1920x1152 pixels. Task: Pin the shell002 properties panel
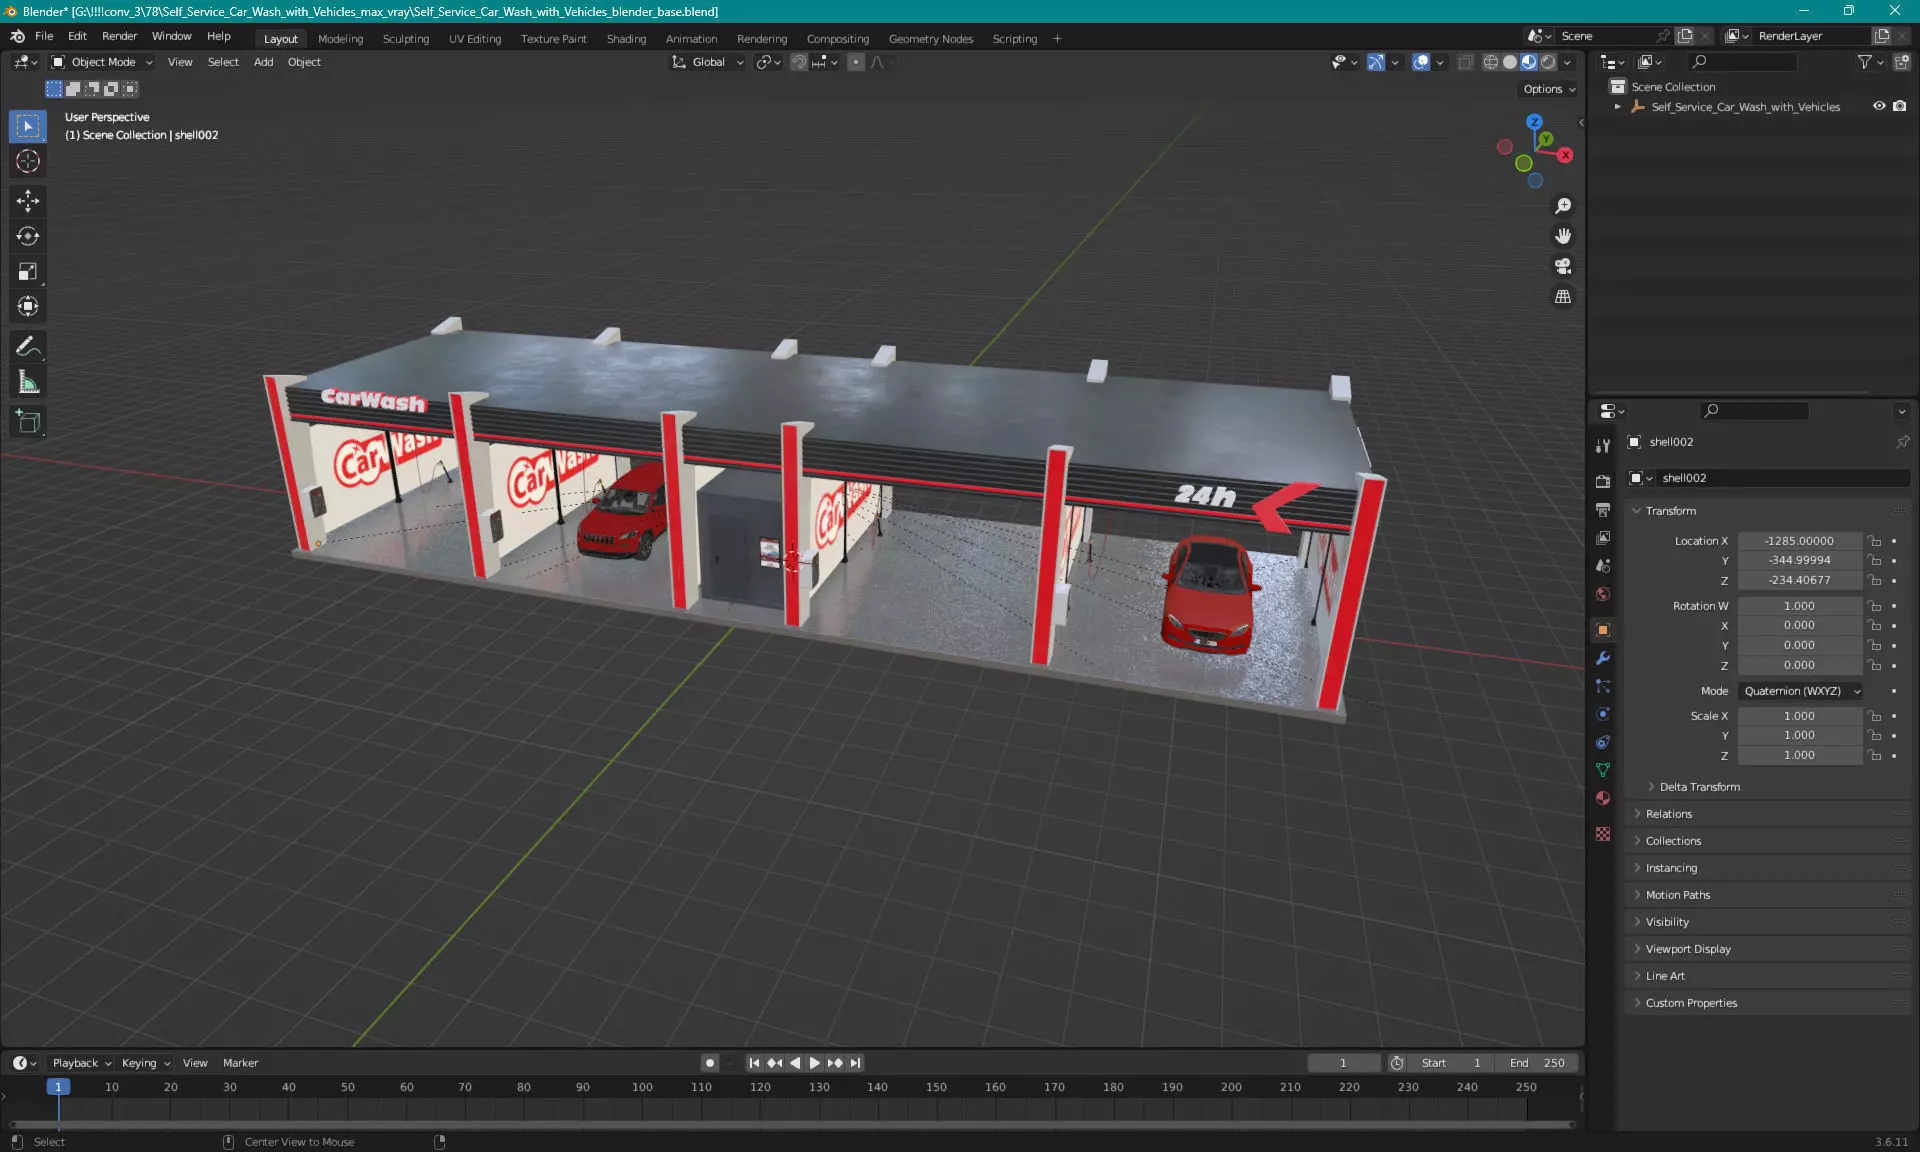[x=1902, y=442]
